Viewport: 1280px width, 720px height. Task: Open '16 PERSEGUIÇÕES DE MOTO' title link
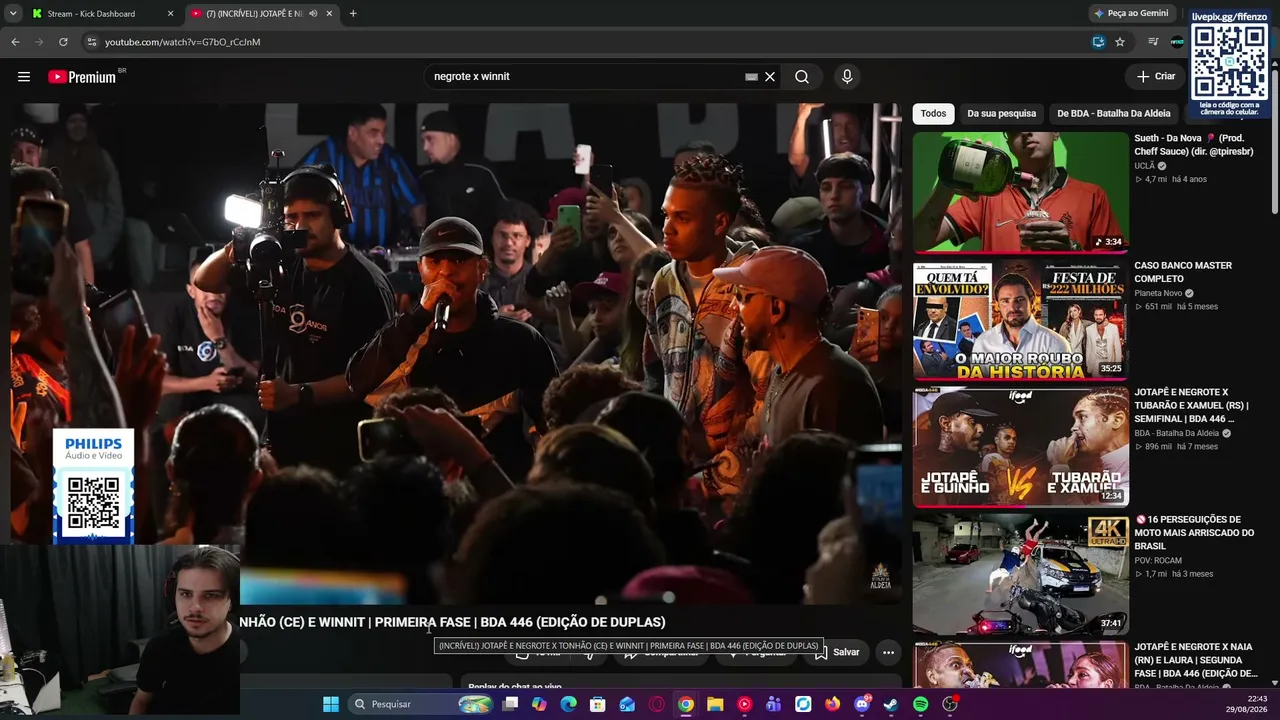[1194, 533]
